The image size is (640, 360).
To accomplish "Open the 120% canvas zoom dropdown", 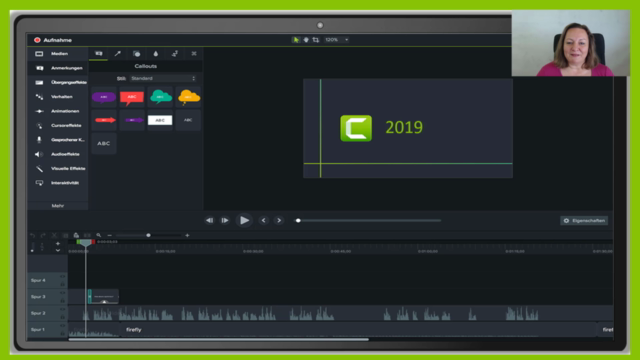I will [336, 40].
